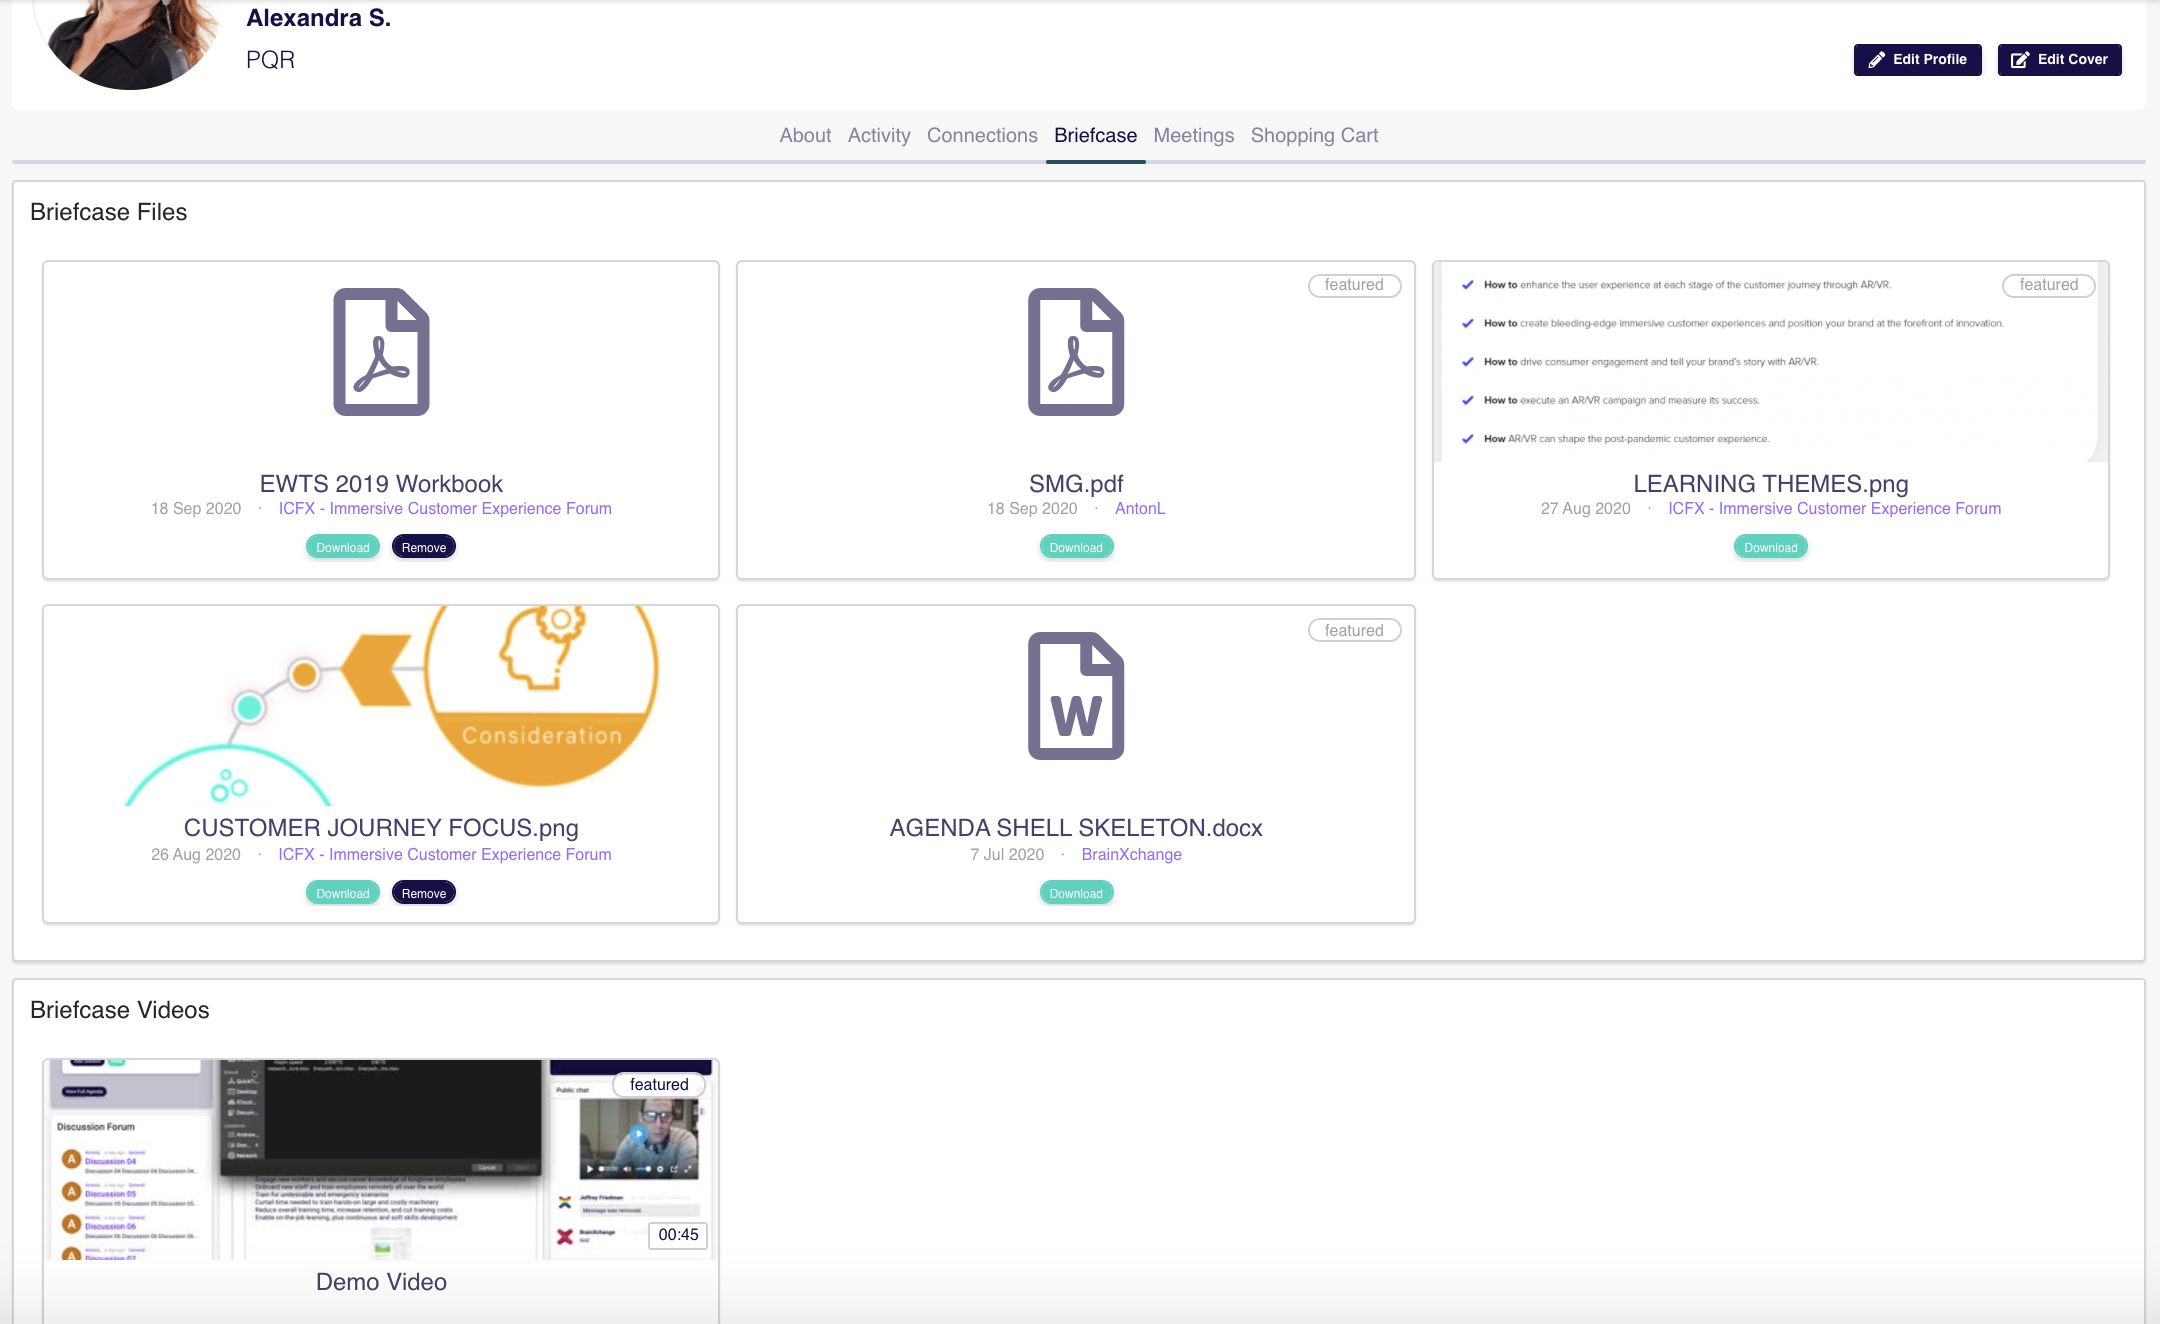This screenshot has width=2160, height=1324.
Task: Open the Connections tab
Action: pyautogui.click(x=982, y=135)
